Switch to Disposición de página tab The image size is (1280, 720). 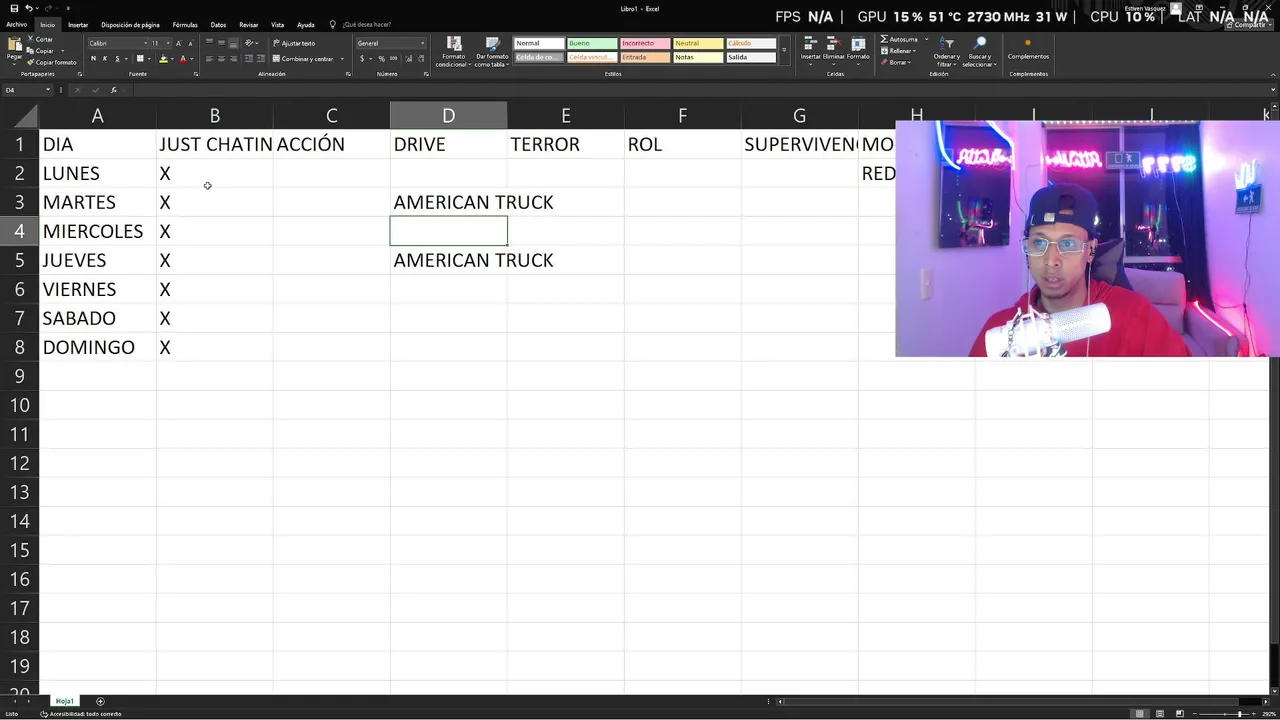tap(130, 25)
